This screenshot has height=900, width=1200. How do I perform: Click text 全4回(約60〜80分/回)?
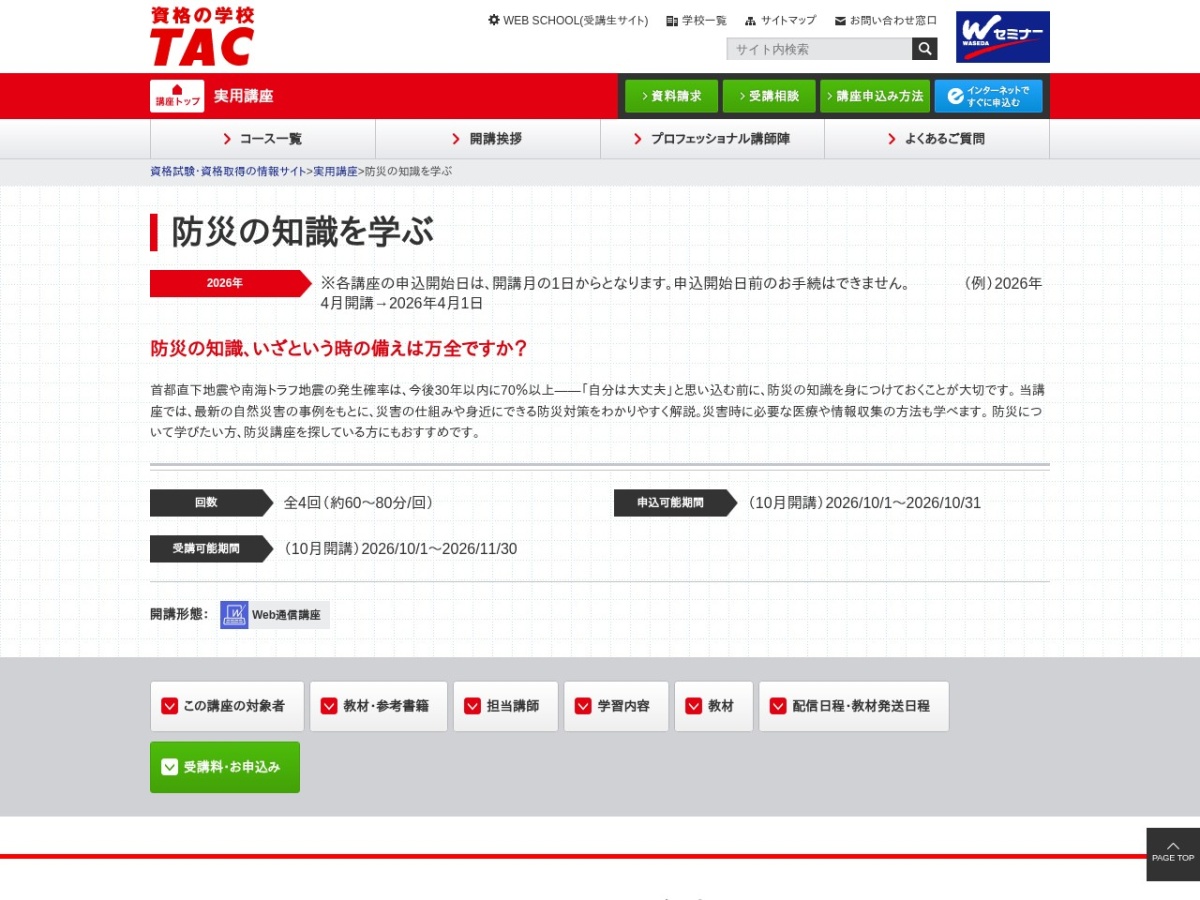tap(358, 503)
